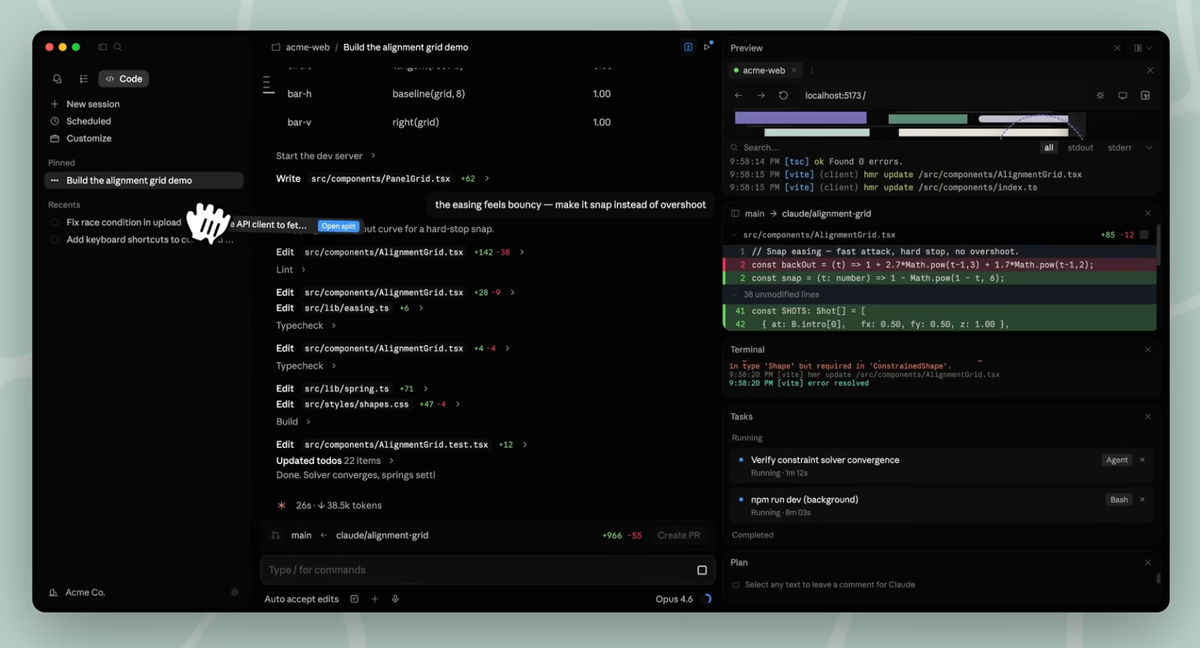Screen dimensions: 1200x648
Task: Toggle the theme brightness icon in preview toolbar
Action: click(1100, 95)
